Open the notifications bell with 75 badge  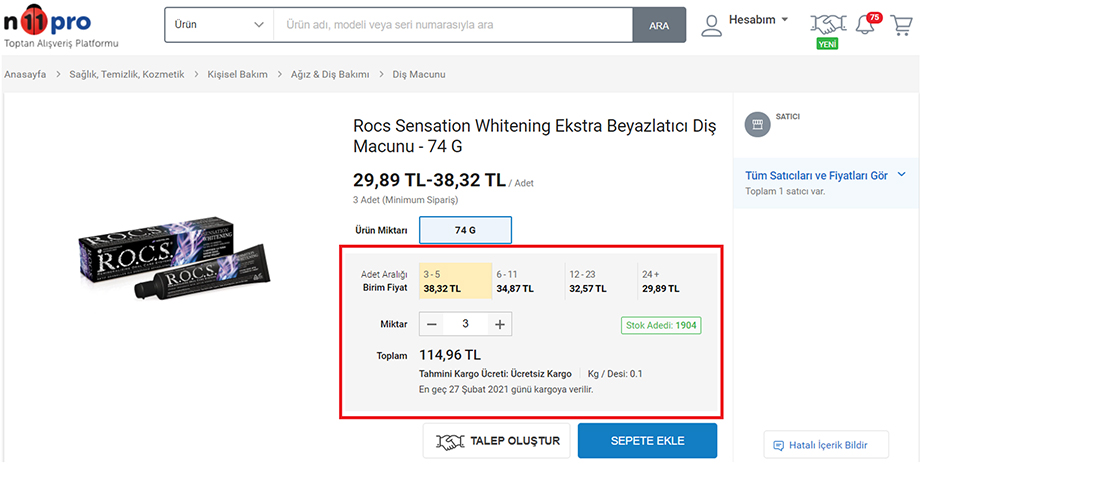(866, 25)
